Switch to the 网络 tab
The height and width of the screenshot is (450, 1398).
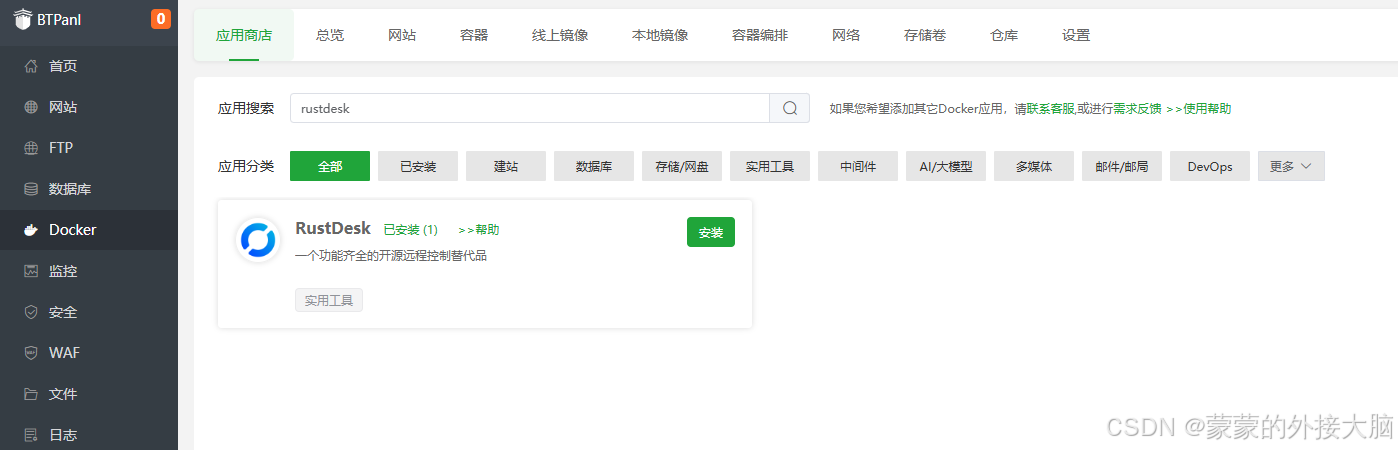pyautogui.click(x=846, y=35)
